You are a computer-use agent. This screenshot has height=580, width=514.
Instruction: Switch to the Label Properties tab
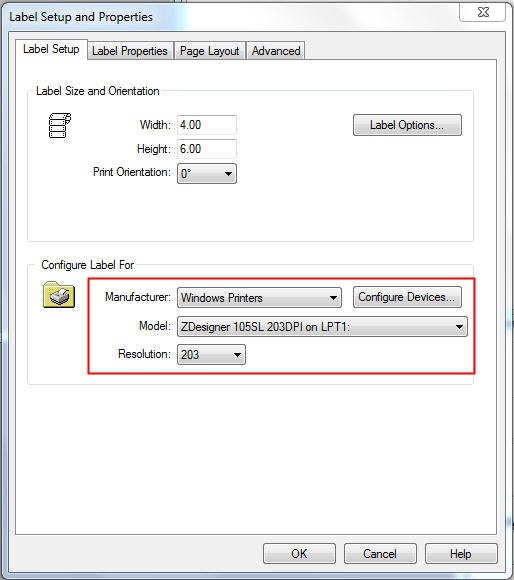[130, 51]
